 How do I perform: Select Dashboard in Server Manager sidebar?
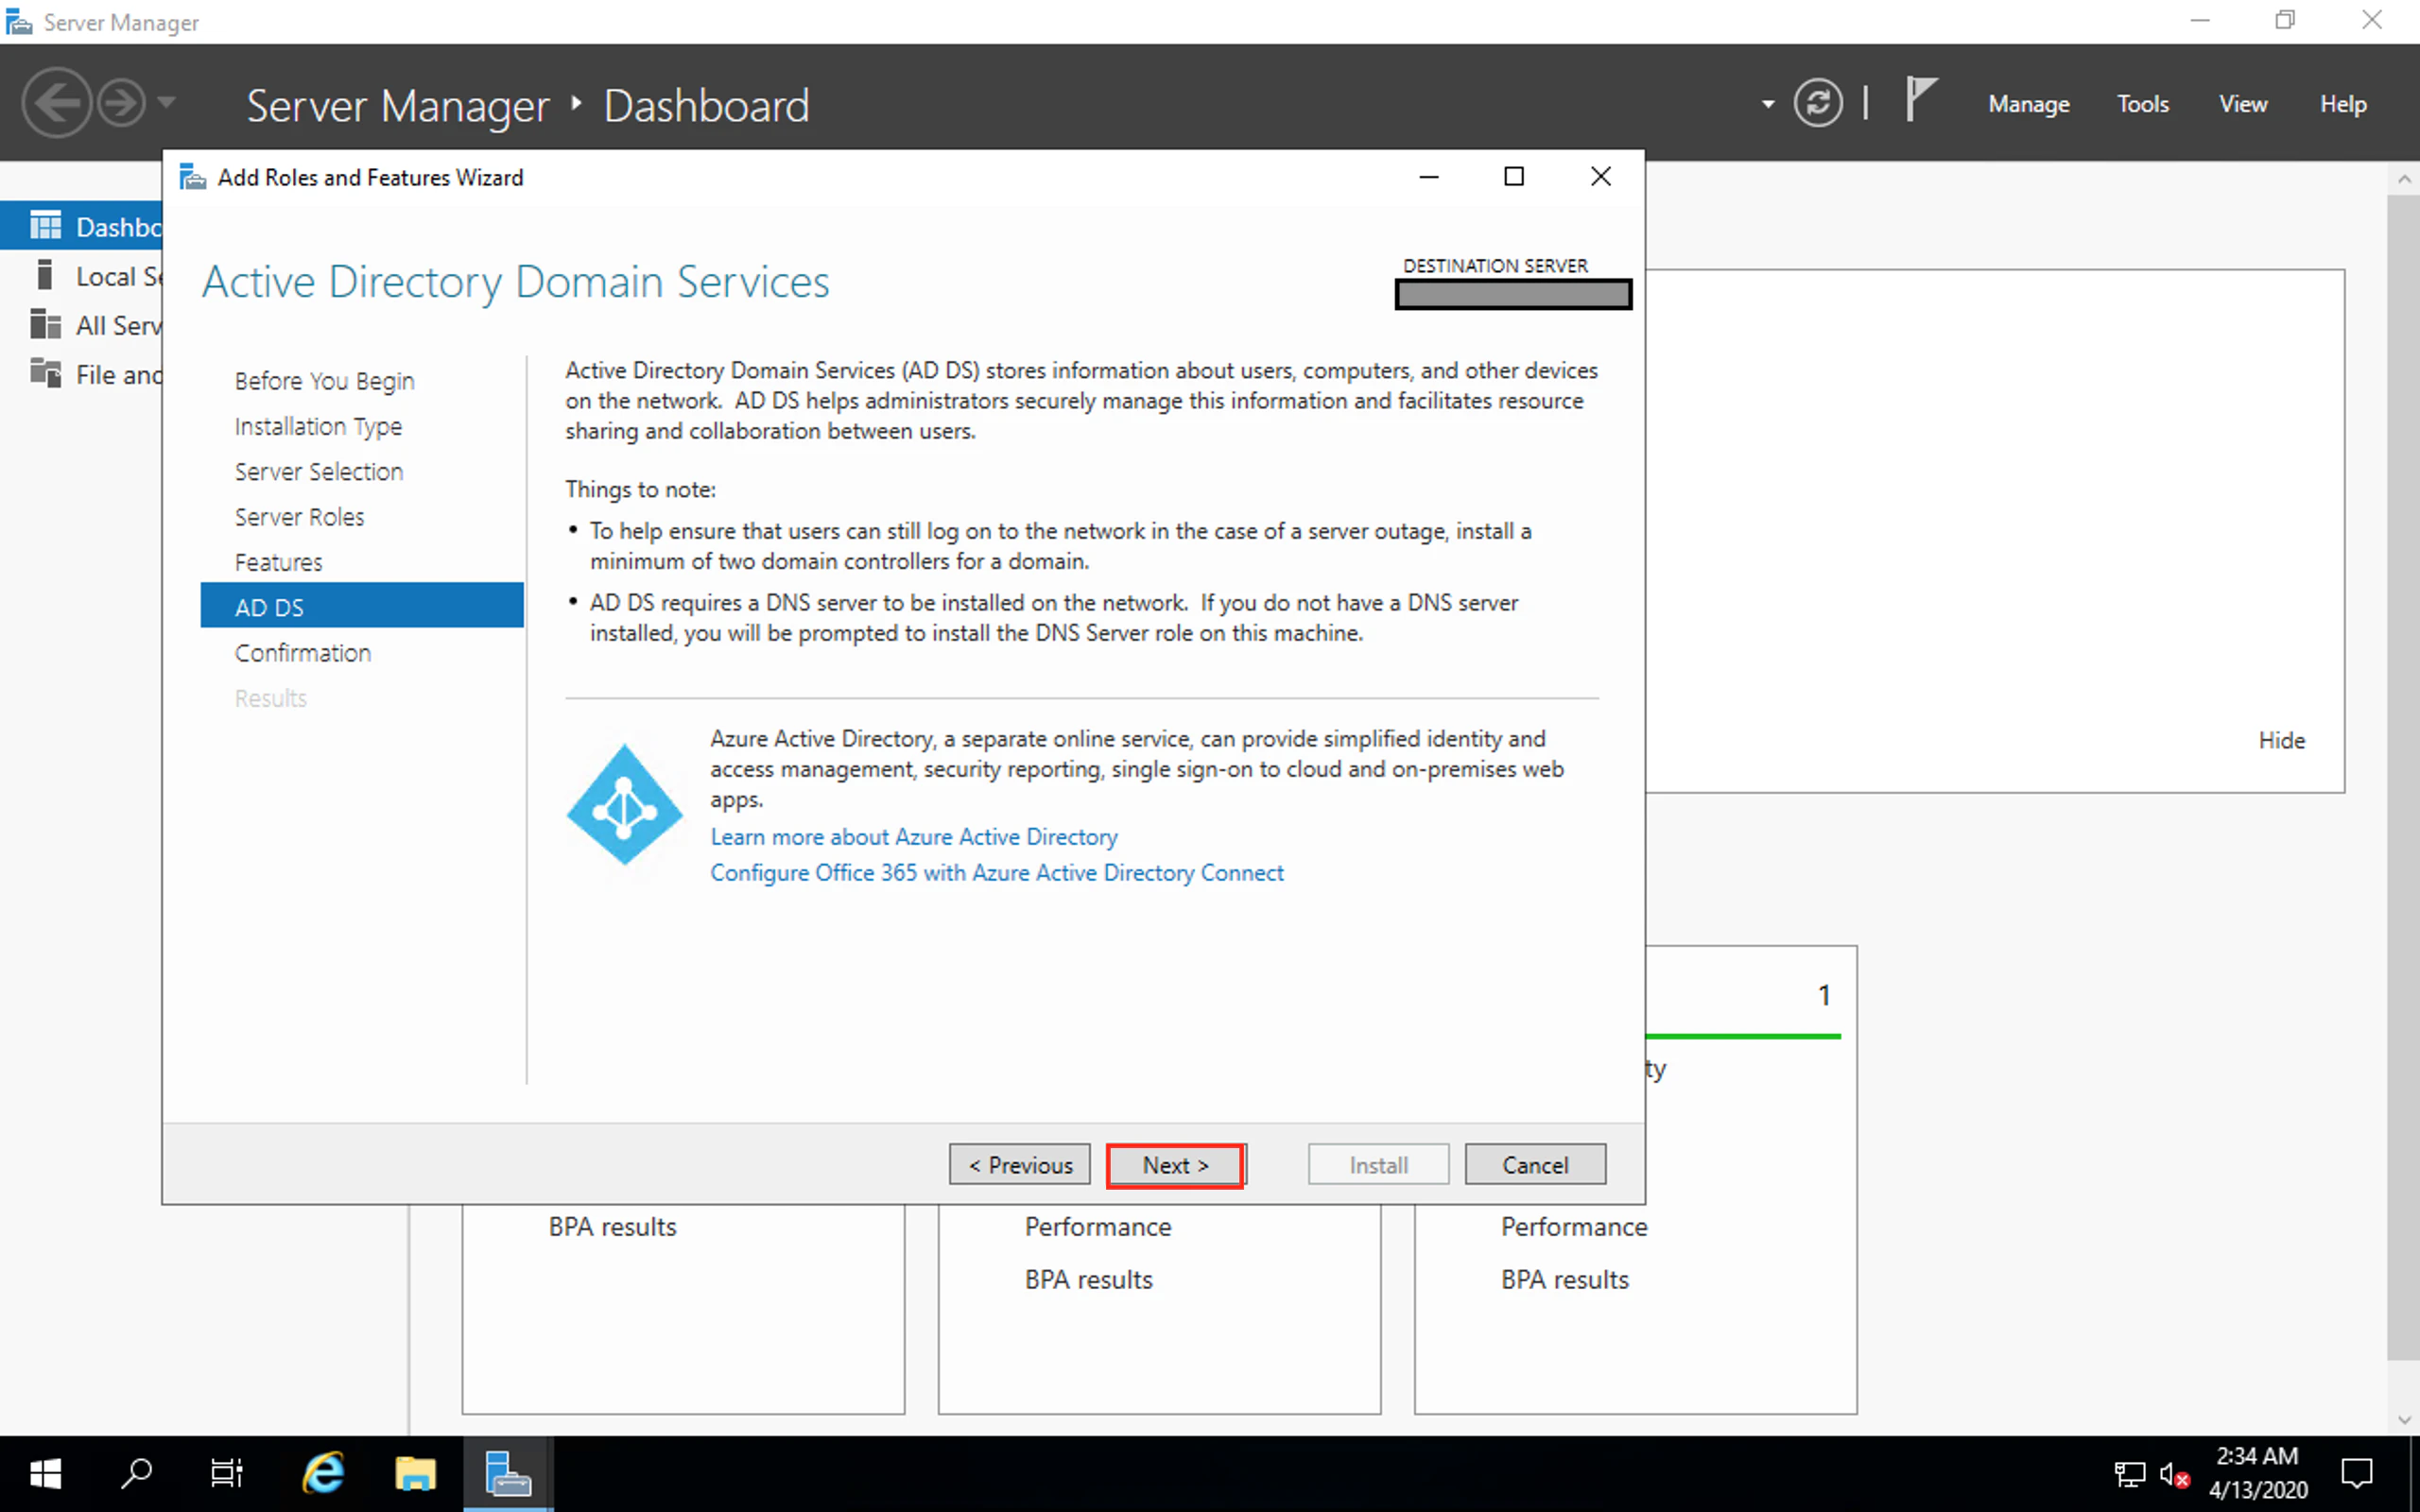[82, 226]
